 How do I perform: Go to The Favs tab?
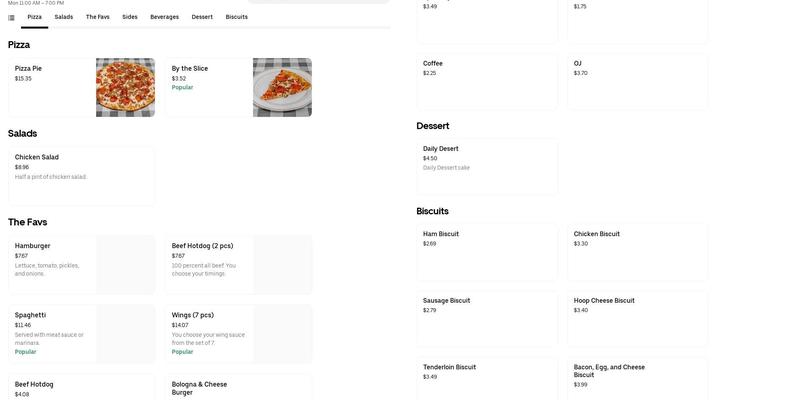pos(98,17)
